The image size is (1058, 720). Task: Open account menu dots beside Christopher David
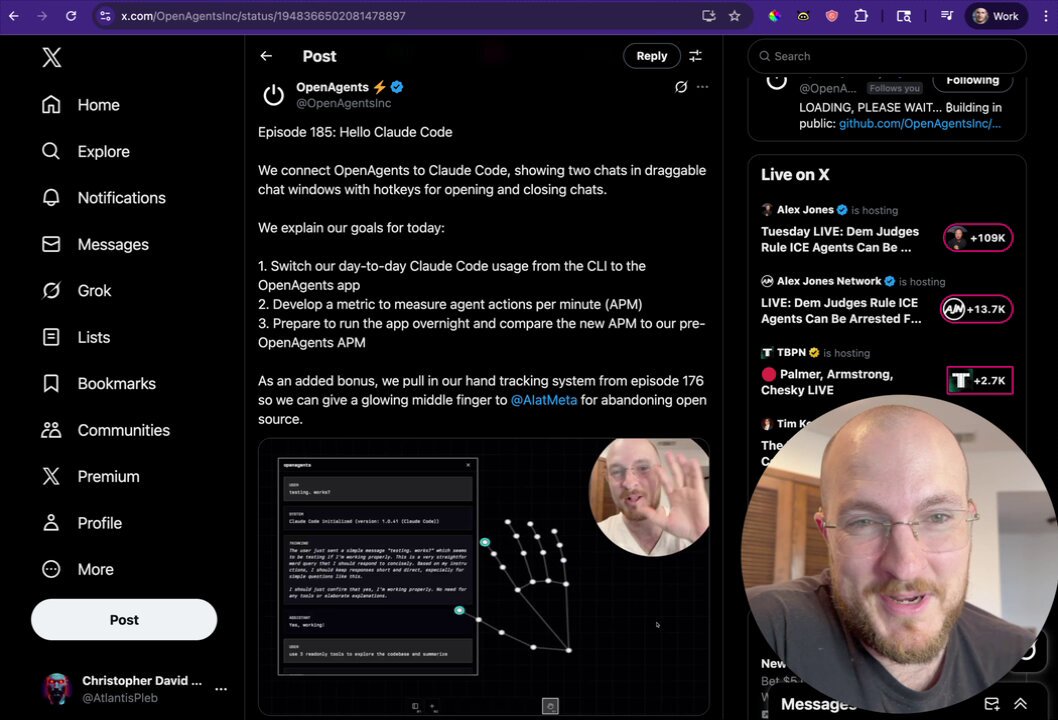tap(221, 689)
